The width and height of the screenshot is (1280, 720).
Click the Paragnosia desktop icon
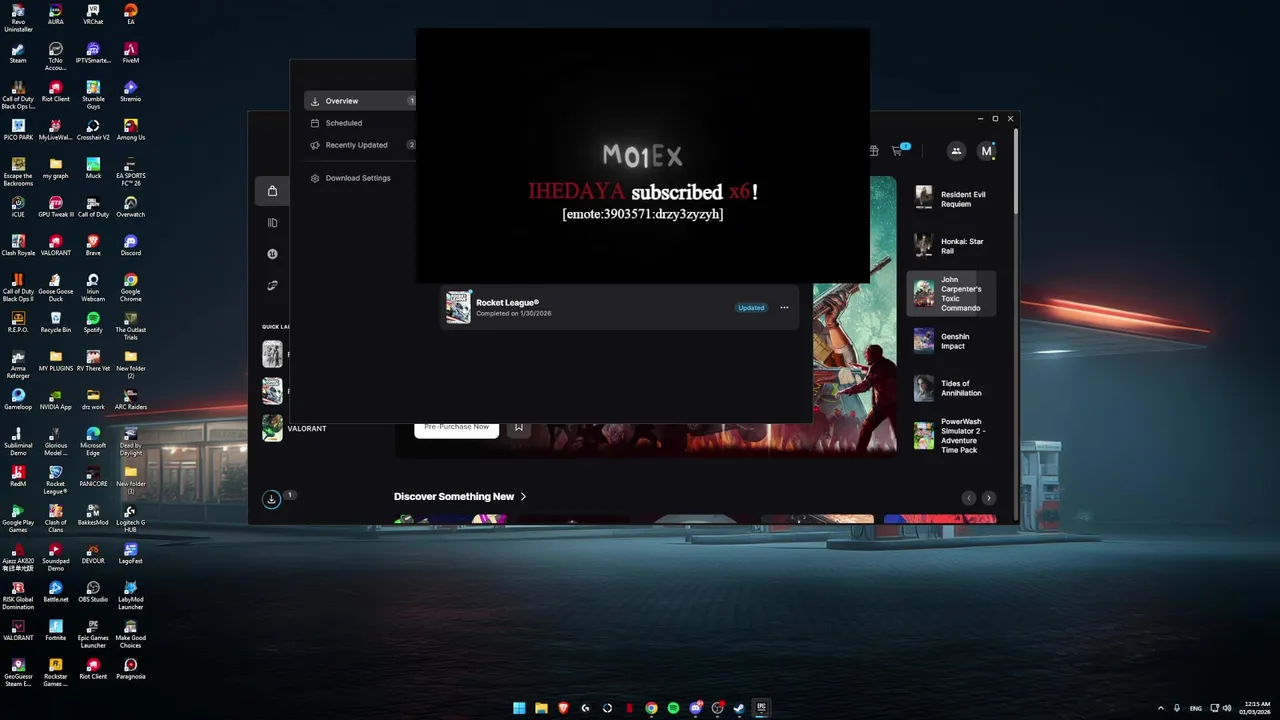tap(131, 669)
